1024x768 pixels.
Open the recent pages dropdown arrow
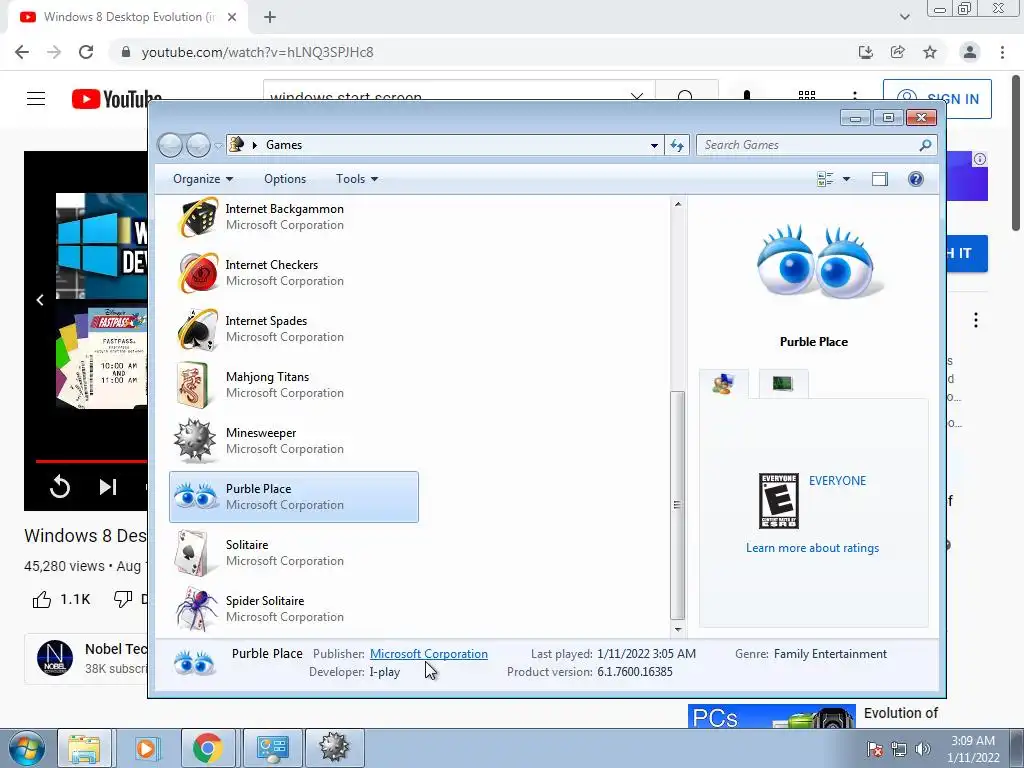(x=218, y=146)
